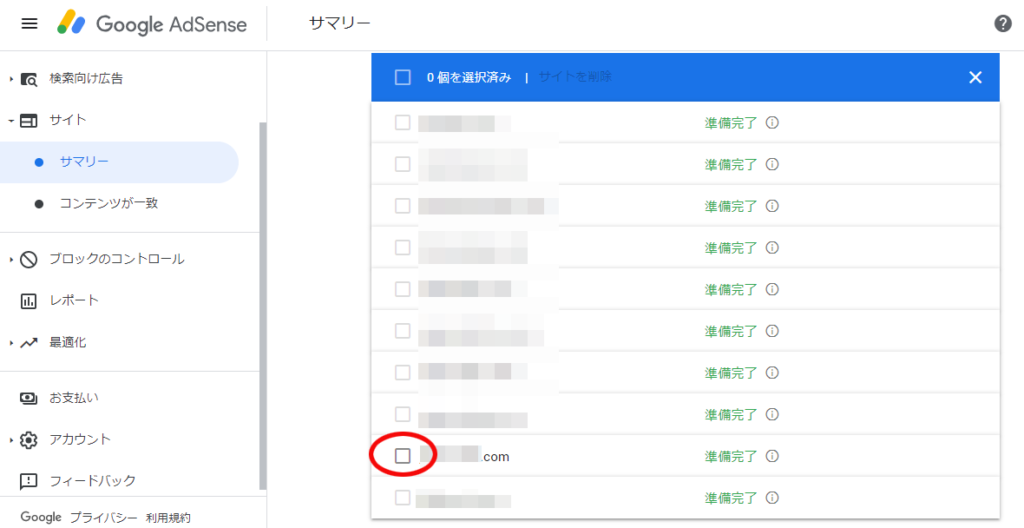Check the first site row checkbox
Viewport: 1024px width, 528px height.
[x=403, y=123]
